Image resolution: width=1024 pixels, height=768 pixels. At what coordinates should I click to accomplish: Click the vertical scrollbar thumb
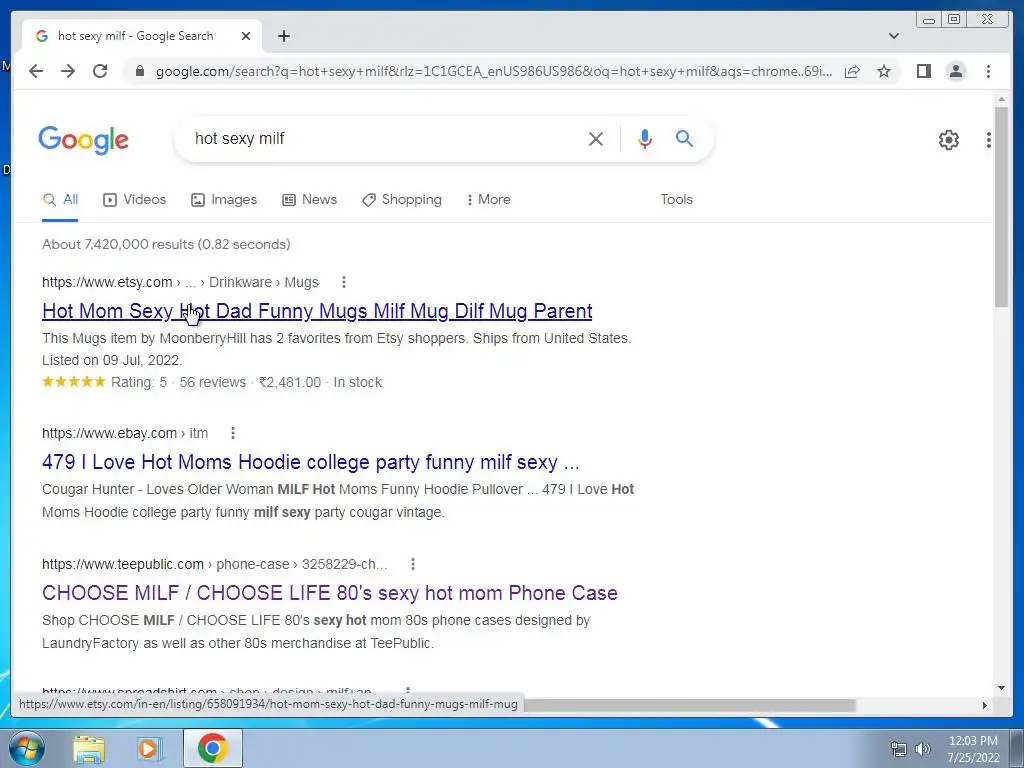point(1001,206)
